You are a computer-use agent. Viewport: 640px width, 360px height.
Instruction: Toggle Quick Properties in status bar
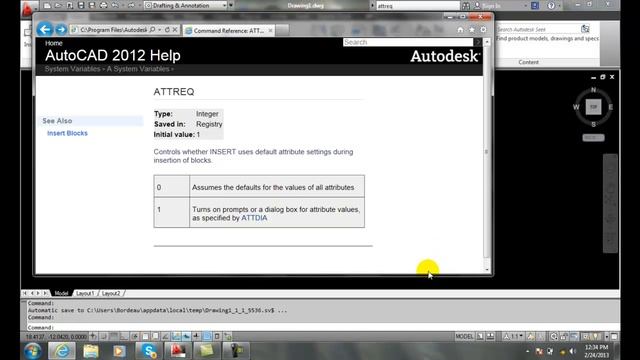tap(218, 336)
